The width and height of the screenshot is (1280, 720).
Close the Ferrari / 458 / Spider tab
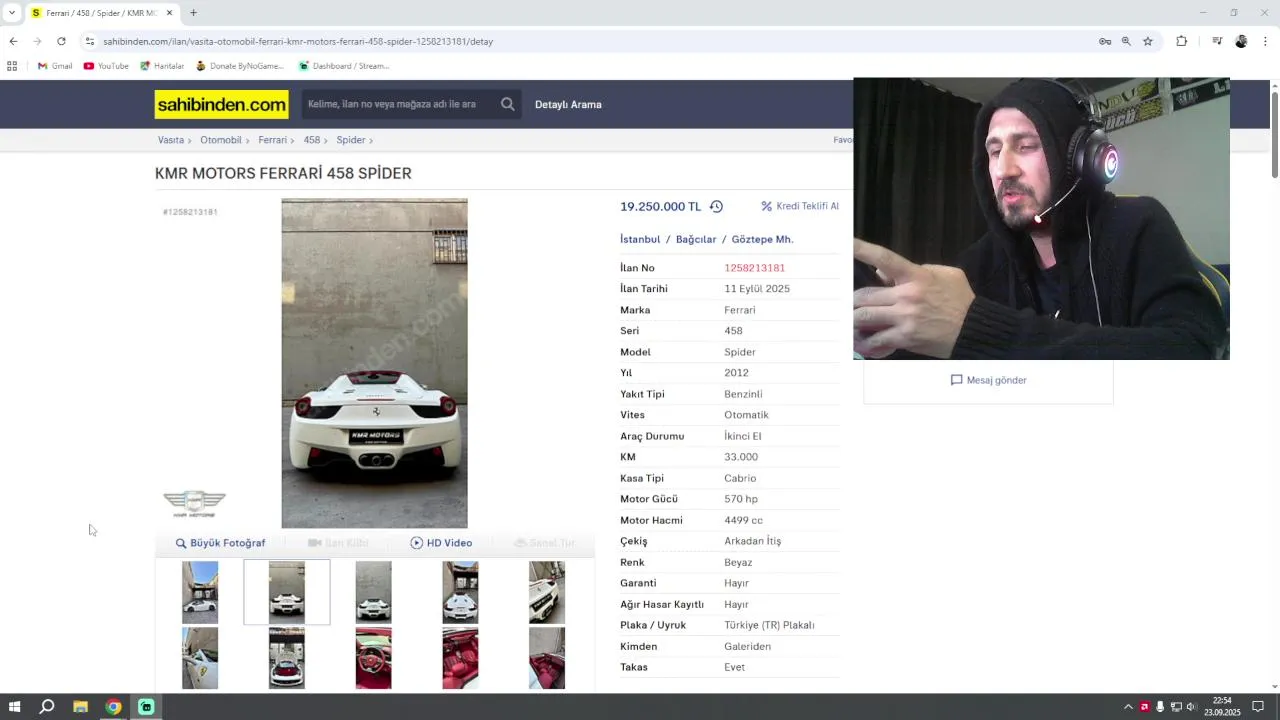[x=169, y=13]
